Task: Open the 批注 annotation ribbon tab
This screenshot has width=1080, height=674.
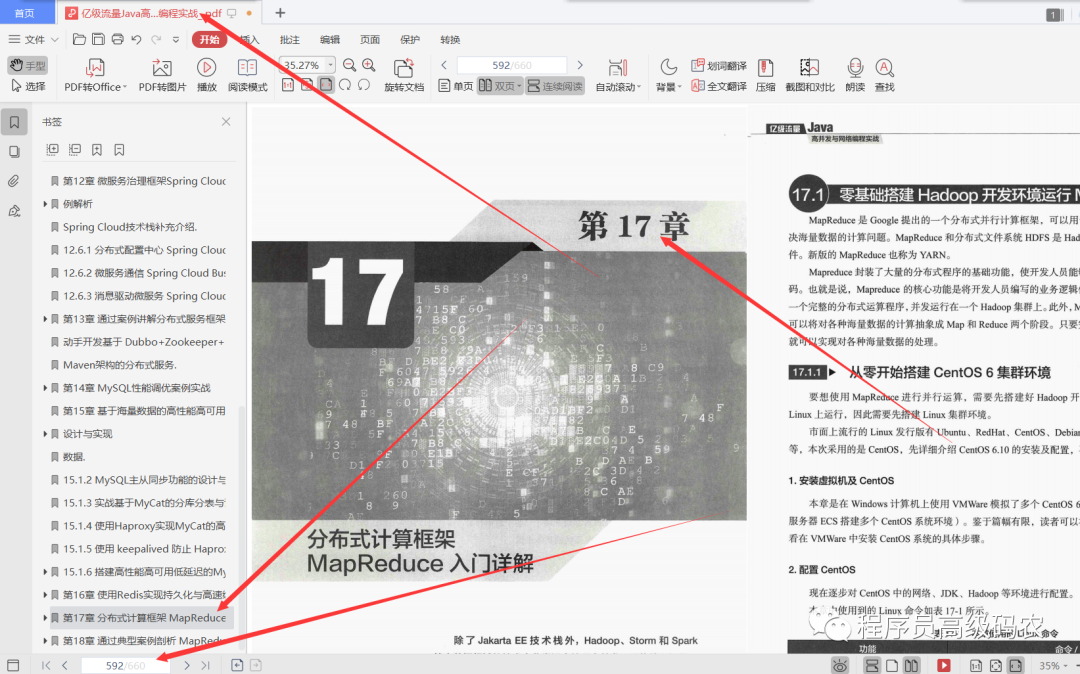Action: pyautogui.click(x=290, y=39)
